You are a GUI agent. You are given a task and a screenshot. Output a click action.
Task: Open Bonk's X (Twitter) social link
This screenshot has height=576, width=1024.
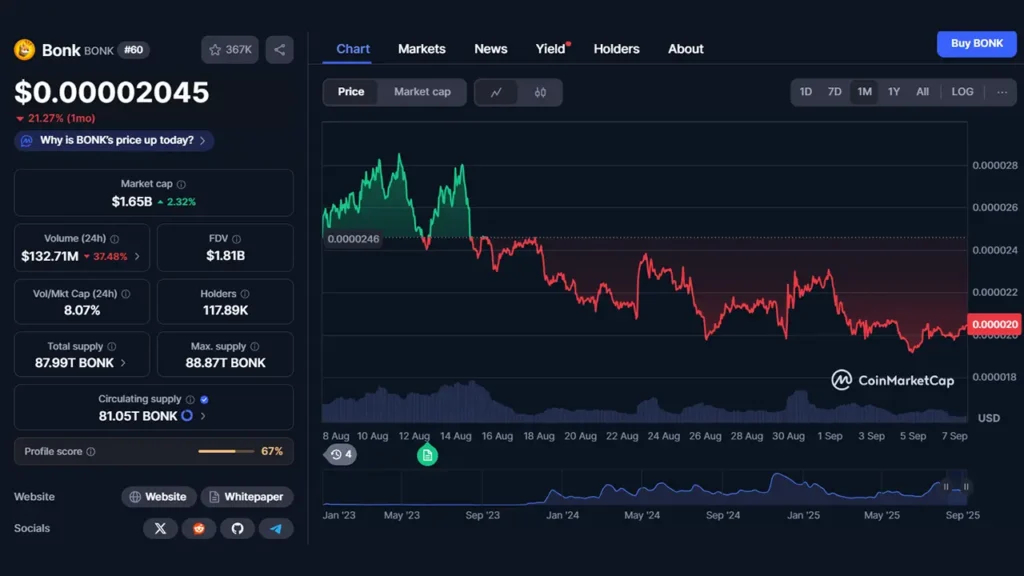coord(160,528)
